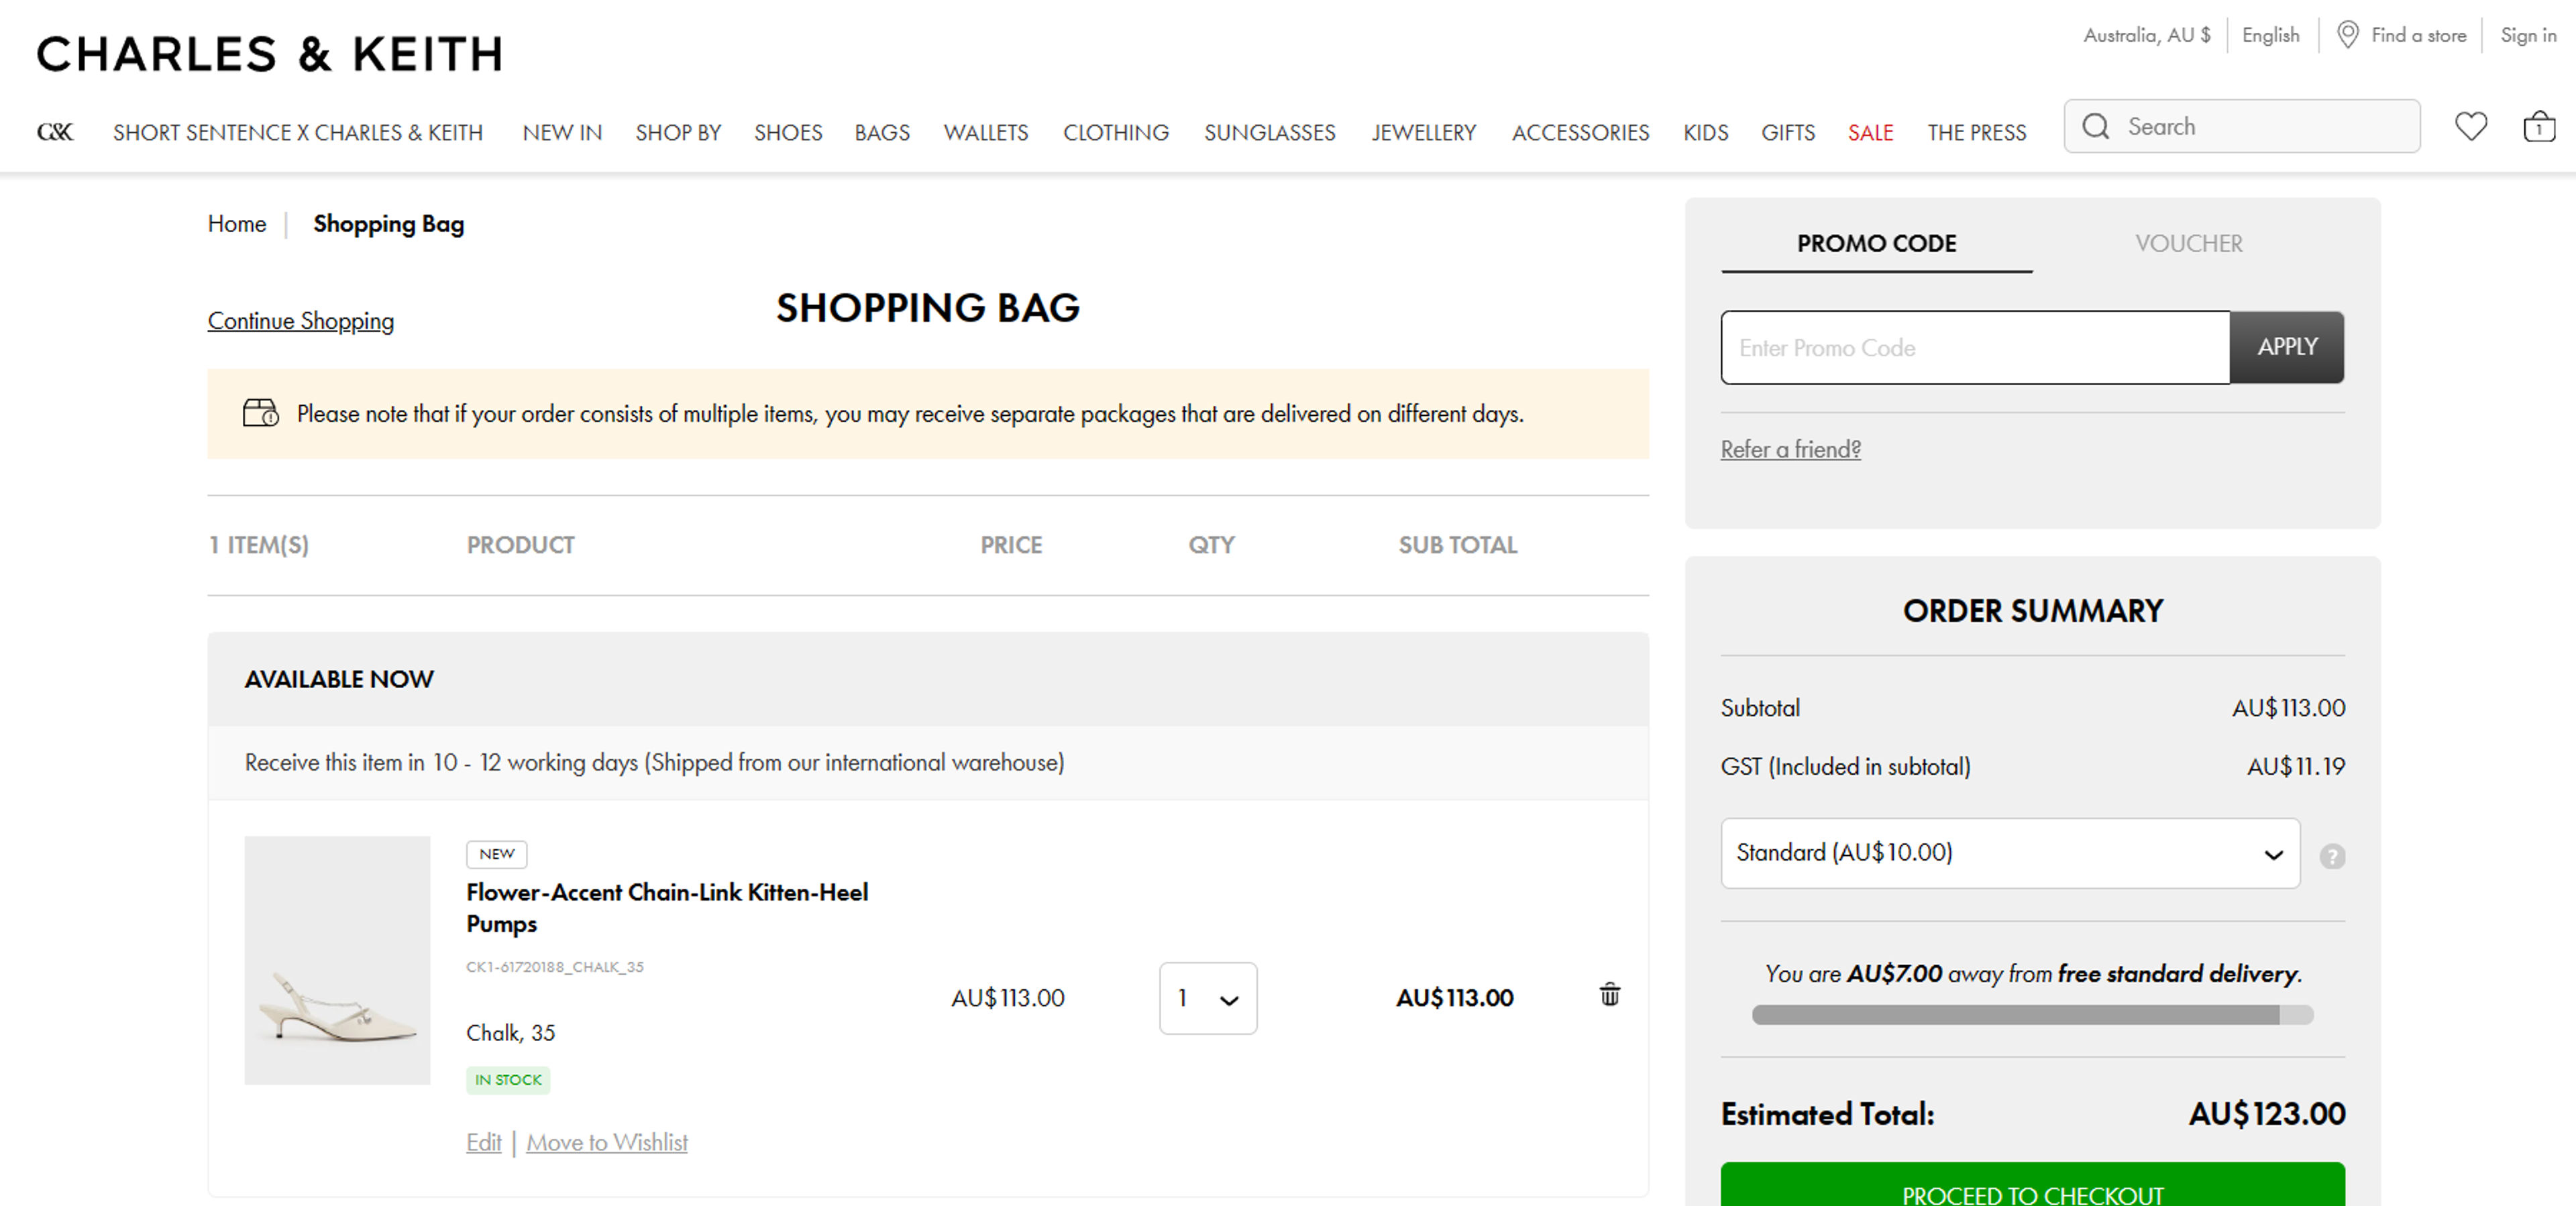Open the wishlist heart icon
This screenshot has width=2576, height=1206.
tap(2470, 127)
